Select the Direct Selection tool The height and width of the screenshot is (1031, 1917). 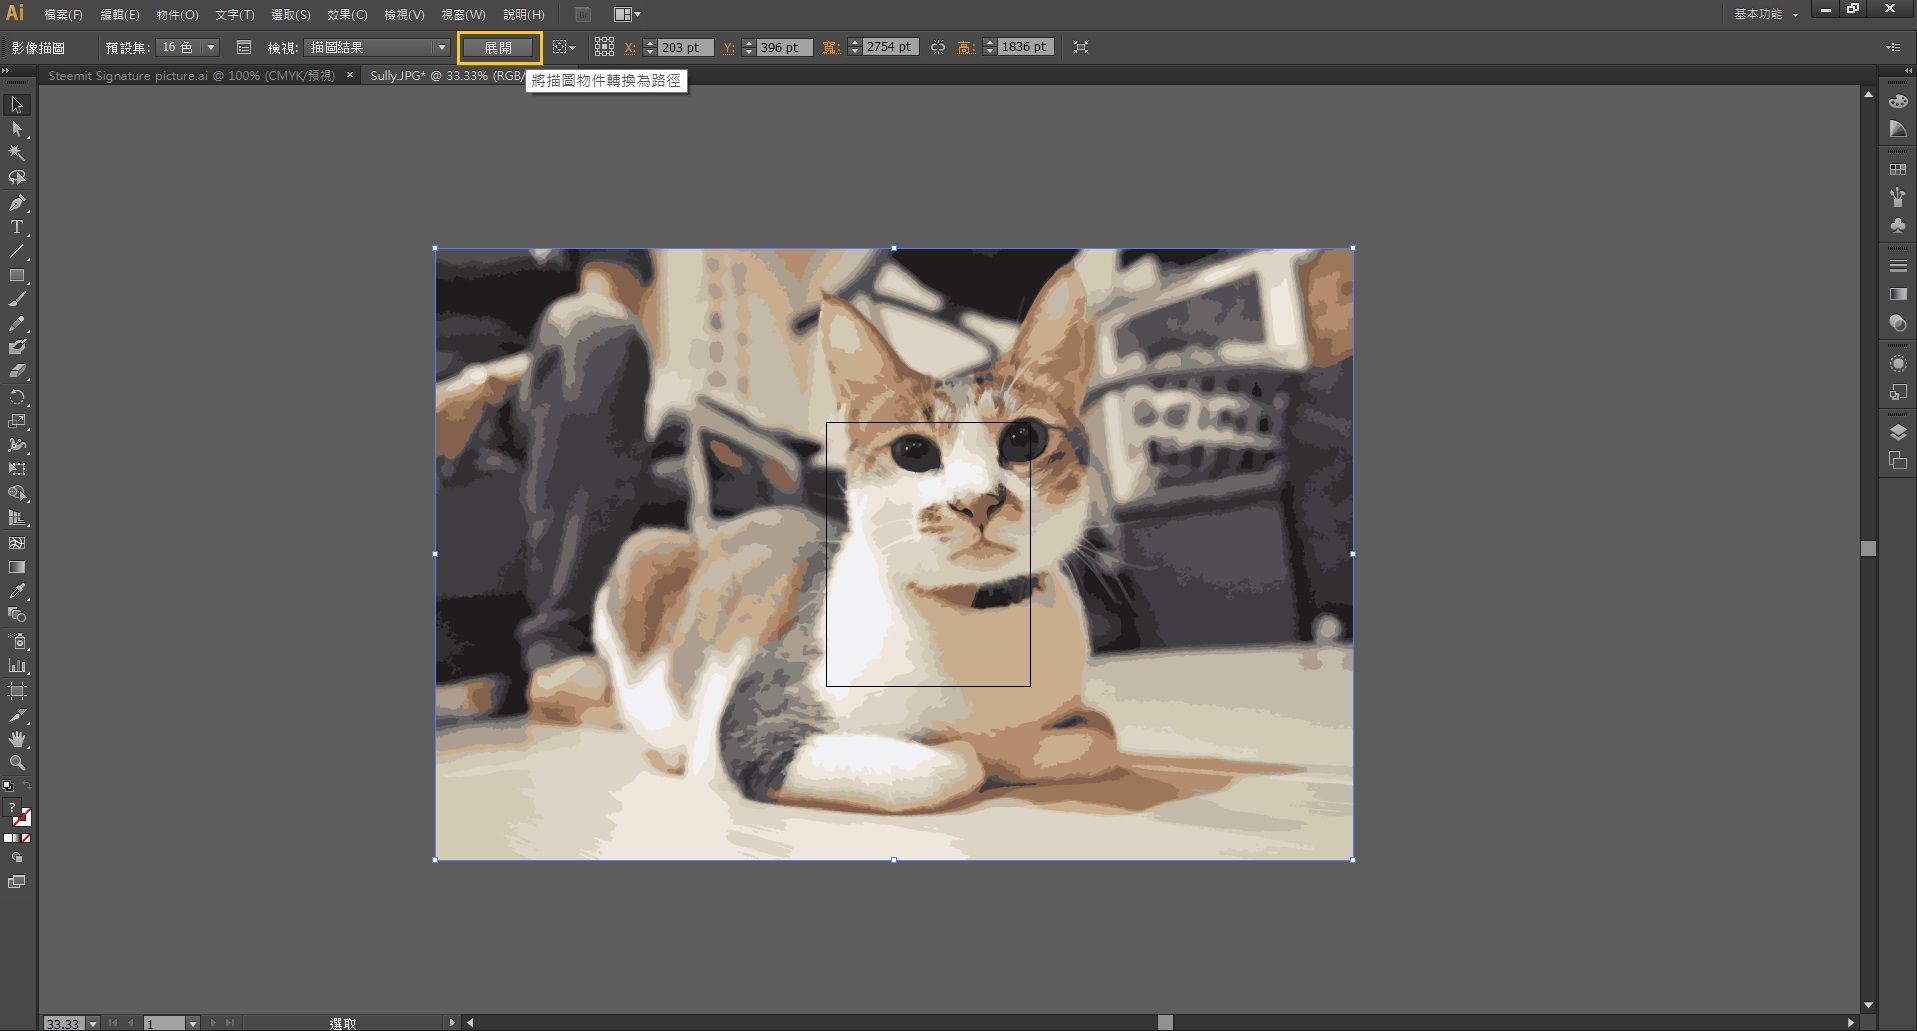coord(17,129)
